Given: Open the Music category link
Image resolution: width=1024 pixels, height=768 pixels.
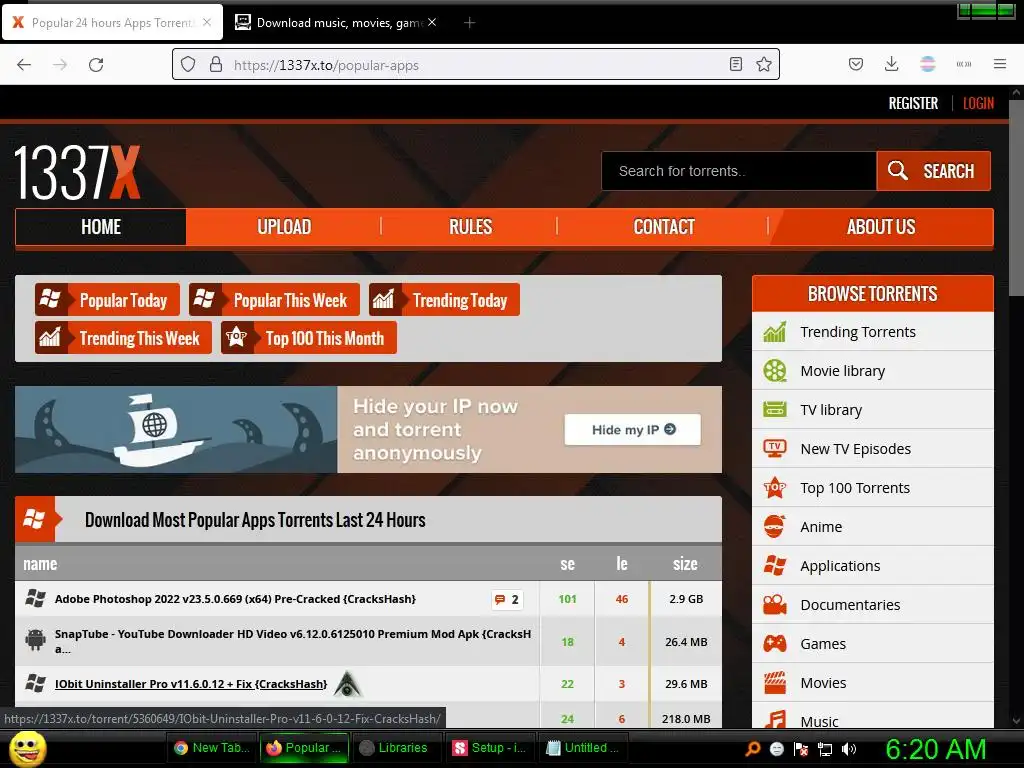Looking at the screenshot, I should pyautogui.click(x=819, y=721).
